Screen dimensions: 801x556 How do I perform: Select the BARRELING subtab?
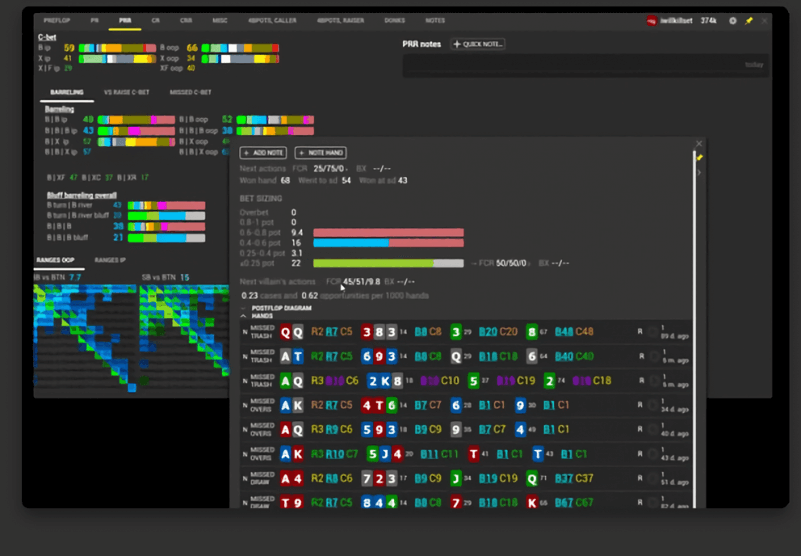67,92
